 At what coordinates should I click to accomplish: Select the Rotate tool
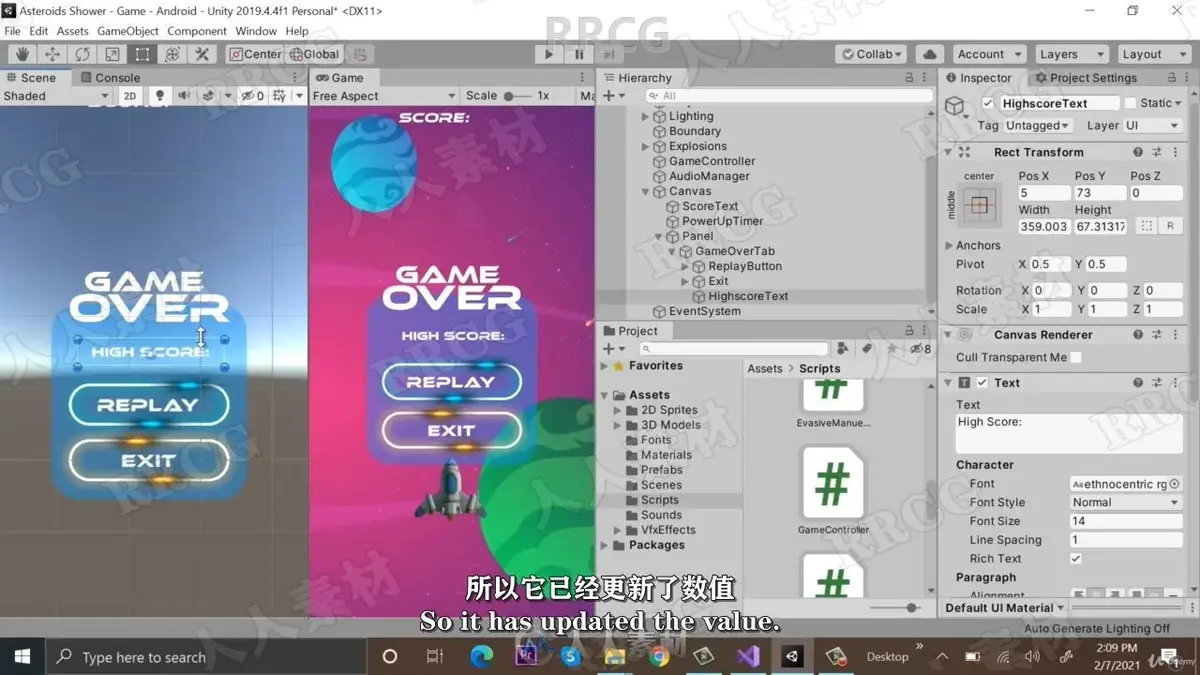pos(82,54)
